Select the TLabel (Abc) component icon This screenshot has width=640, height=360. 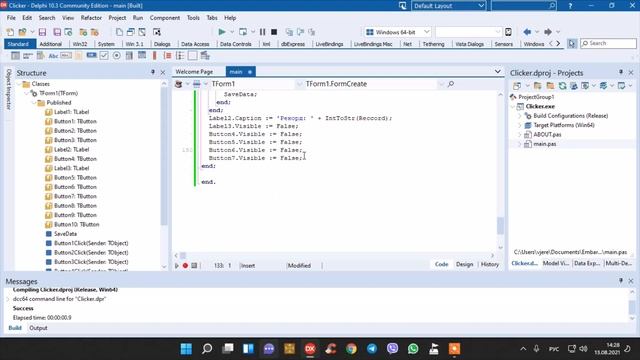[53, 56]
